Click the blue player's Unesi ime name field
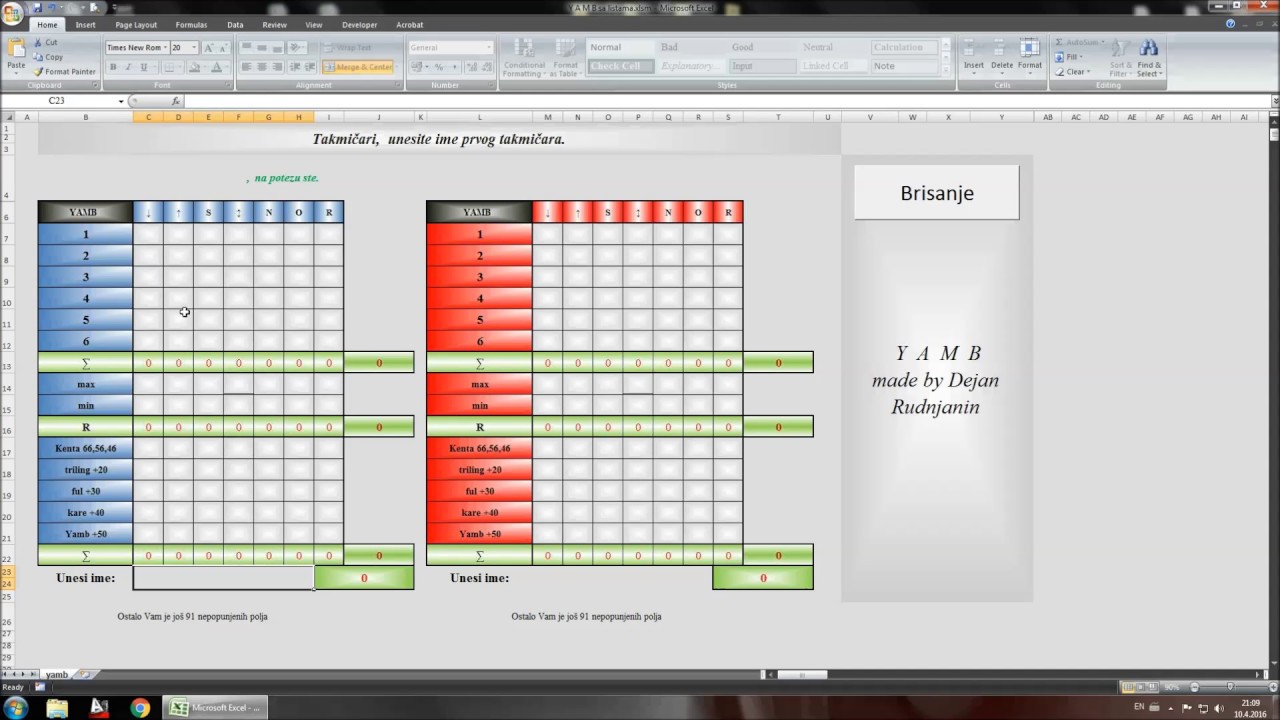The height and width of the screenshot is (720, 1280). [223, 578]
